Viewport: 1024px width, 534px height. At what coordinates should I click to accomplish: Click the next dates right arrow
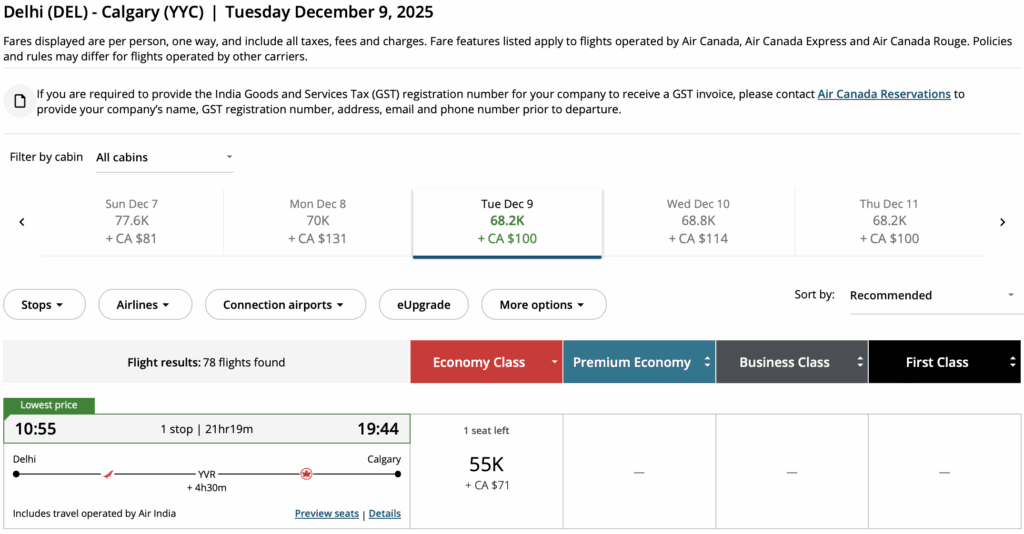click(x=1002, y=222)
